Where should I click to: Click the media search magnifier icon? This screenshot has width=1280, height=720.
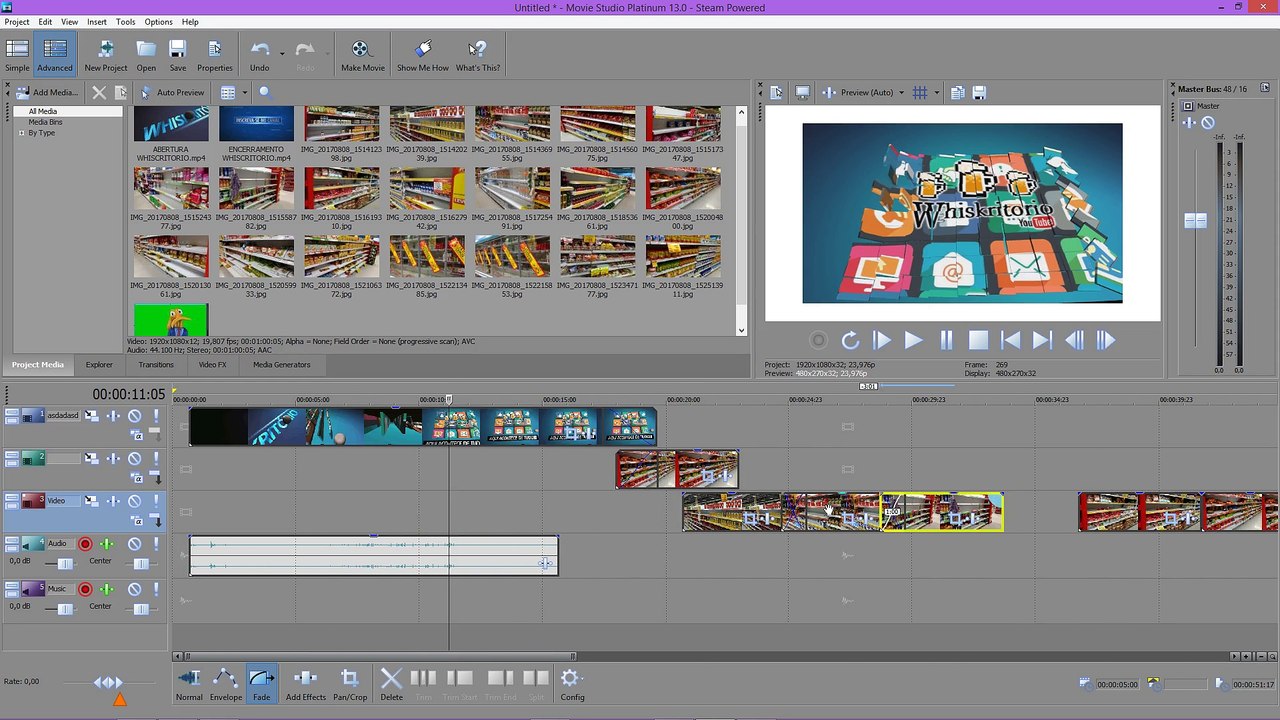click(265, 92)
